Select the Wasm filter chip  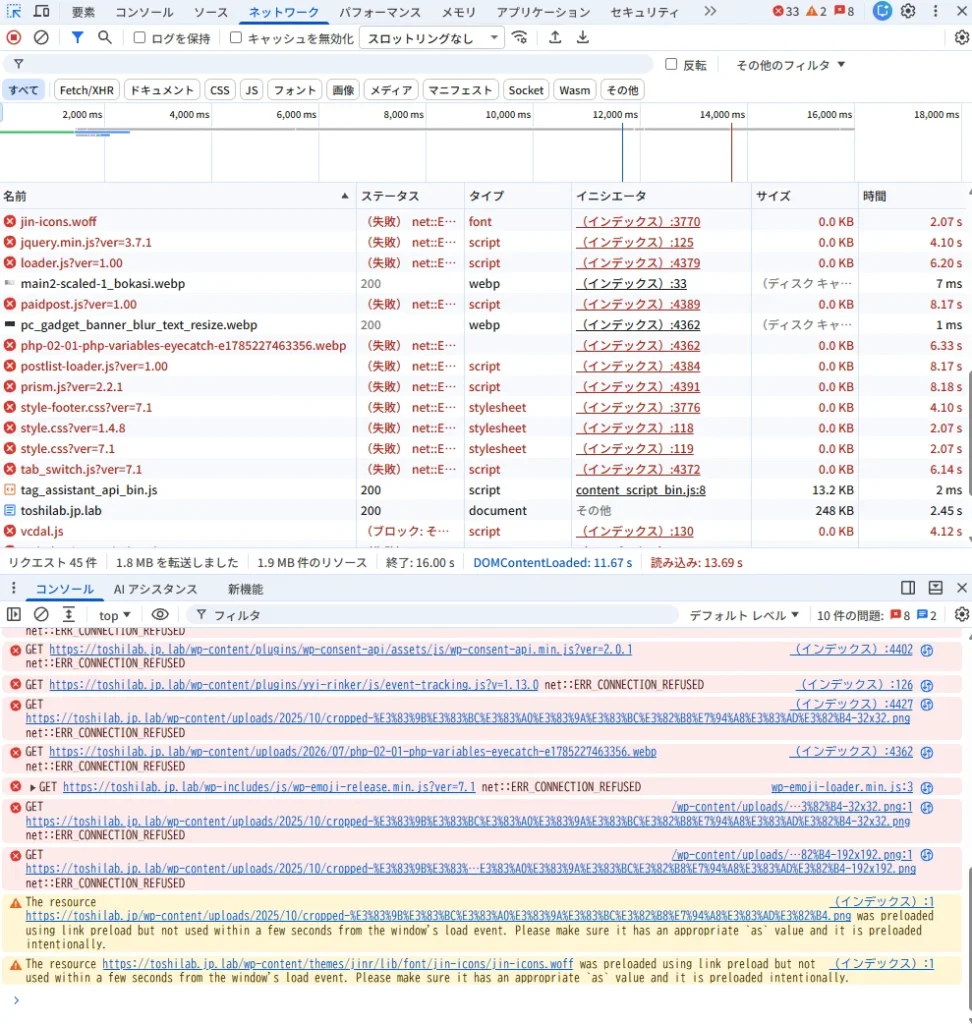pyautogui.click(x=574, y=90)
